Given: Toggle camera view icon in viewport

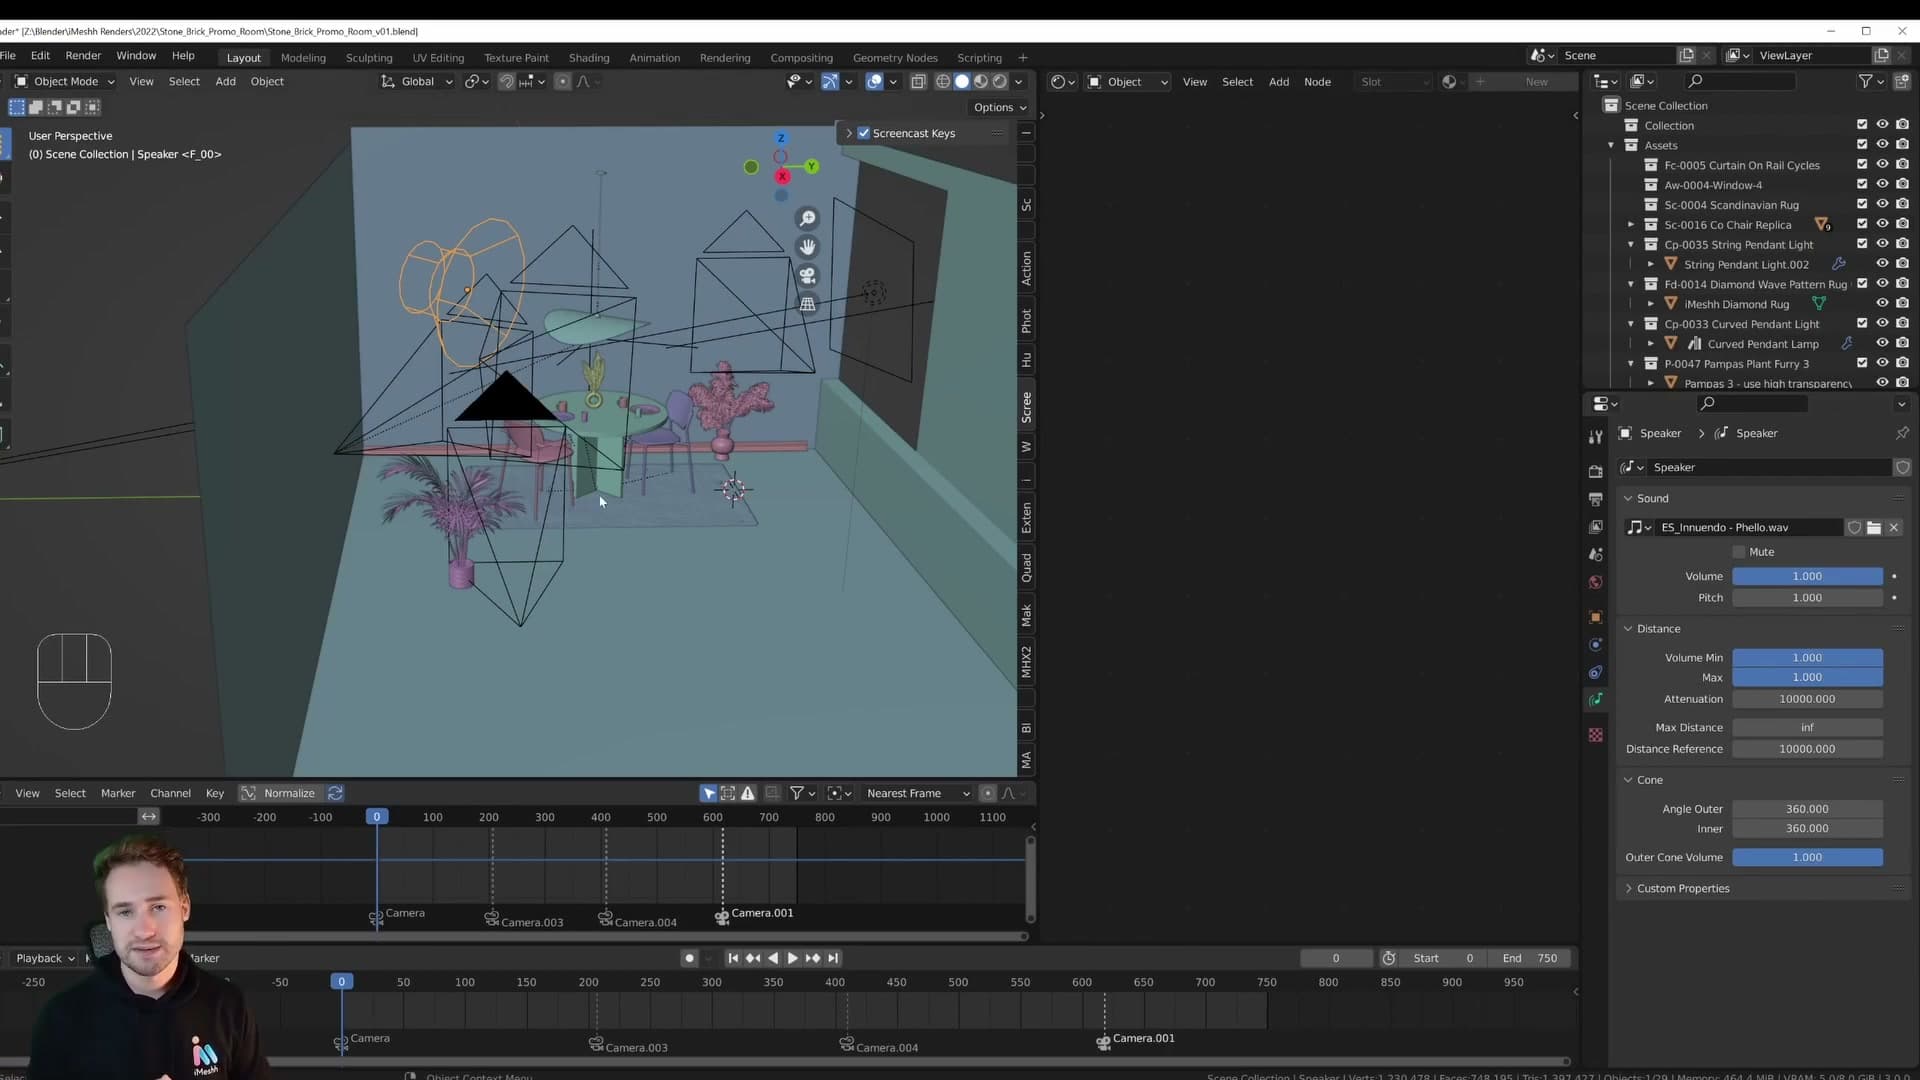Looking at the screenshot, I should (807, 275).
